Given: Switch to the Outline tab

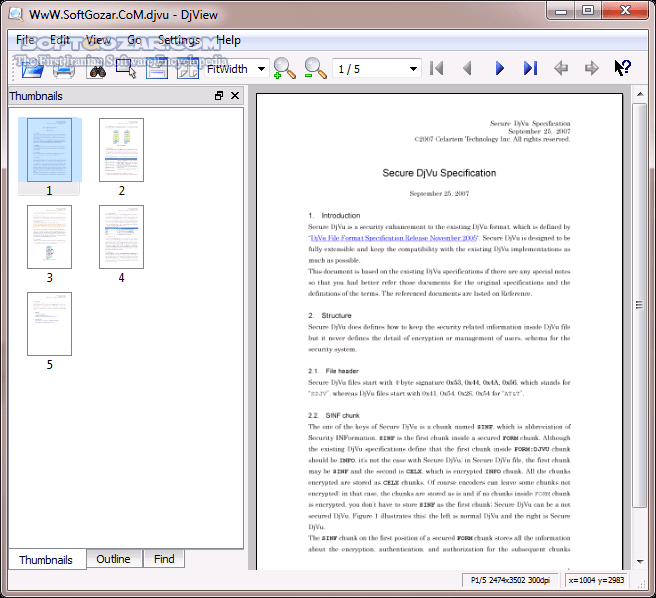Looking at the screenshot, I should [113, 559].
